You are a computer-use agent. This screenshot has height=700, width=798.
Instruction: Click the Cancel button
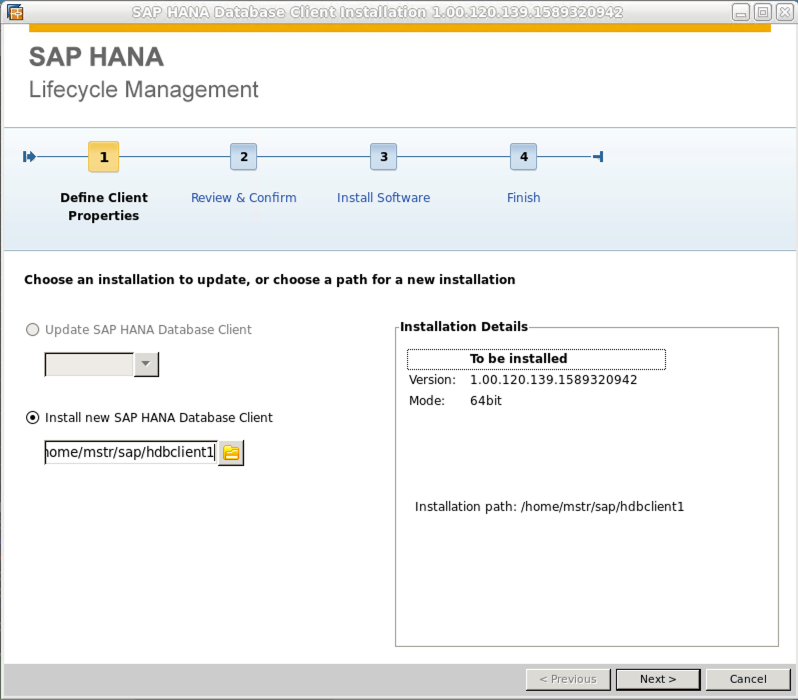[x=748, y=679]
